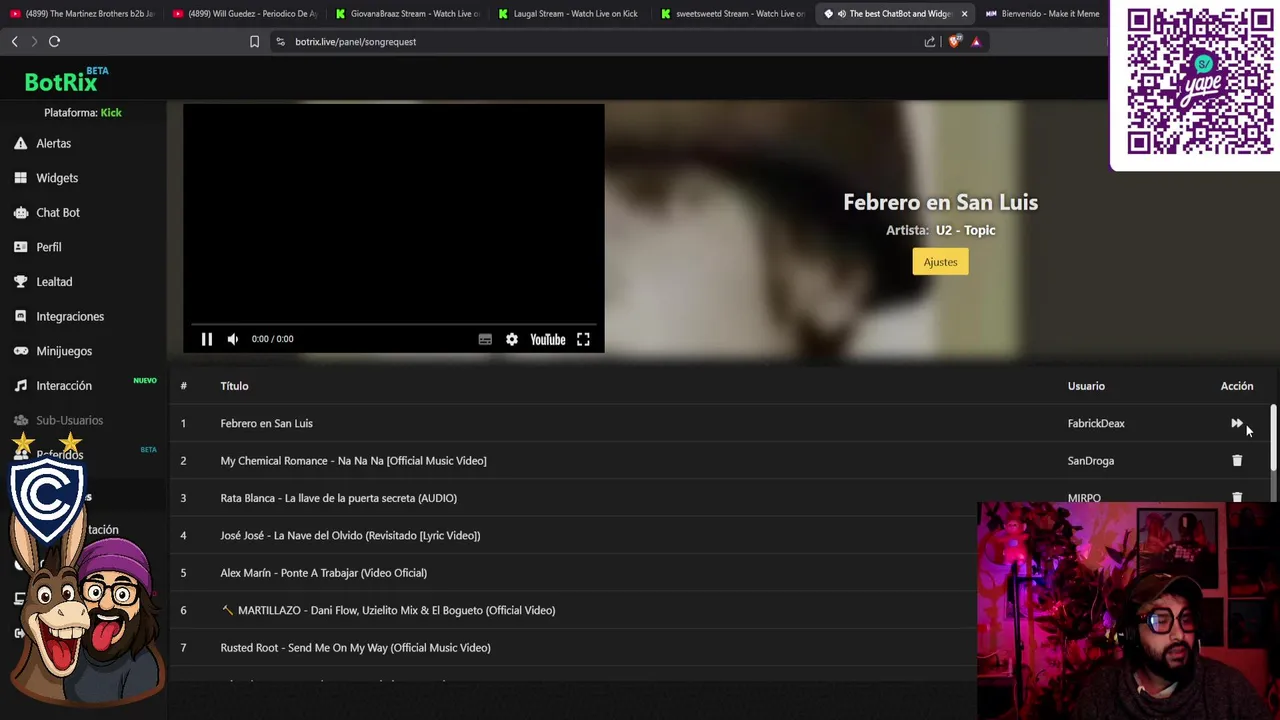Click the Kick platform label
This screenshot has width=1280, height=720.
pos(111,113)
